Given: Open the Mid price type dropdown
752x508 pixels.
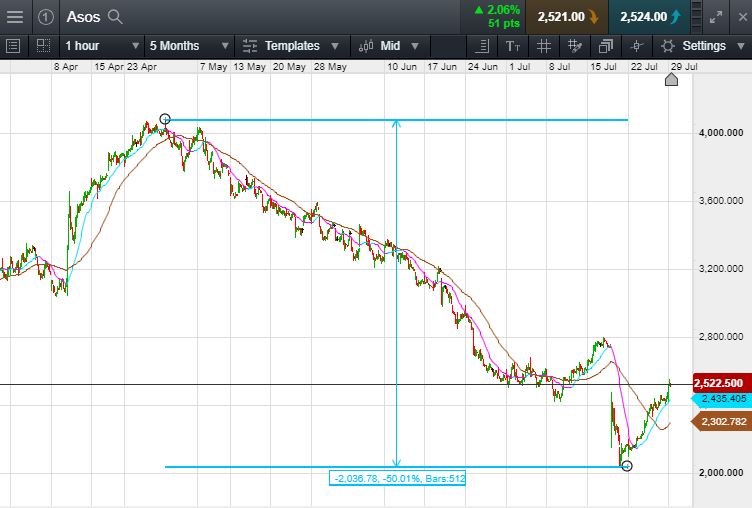Looking at the screenshot, I should (x=388, y=46).
